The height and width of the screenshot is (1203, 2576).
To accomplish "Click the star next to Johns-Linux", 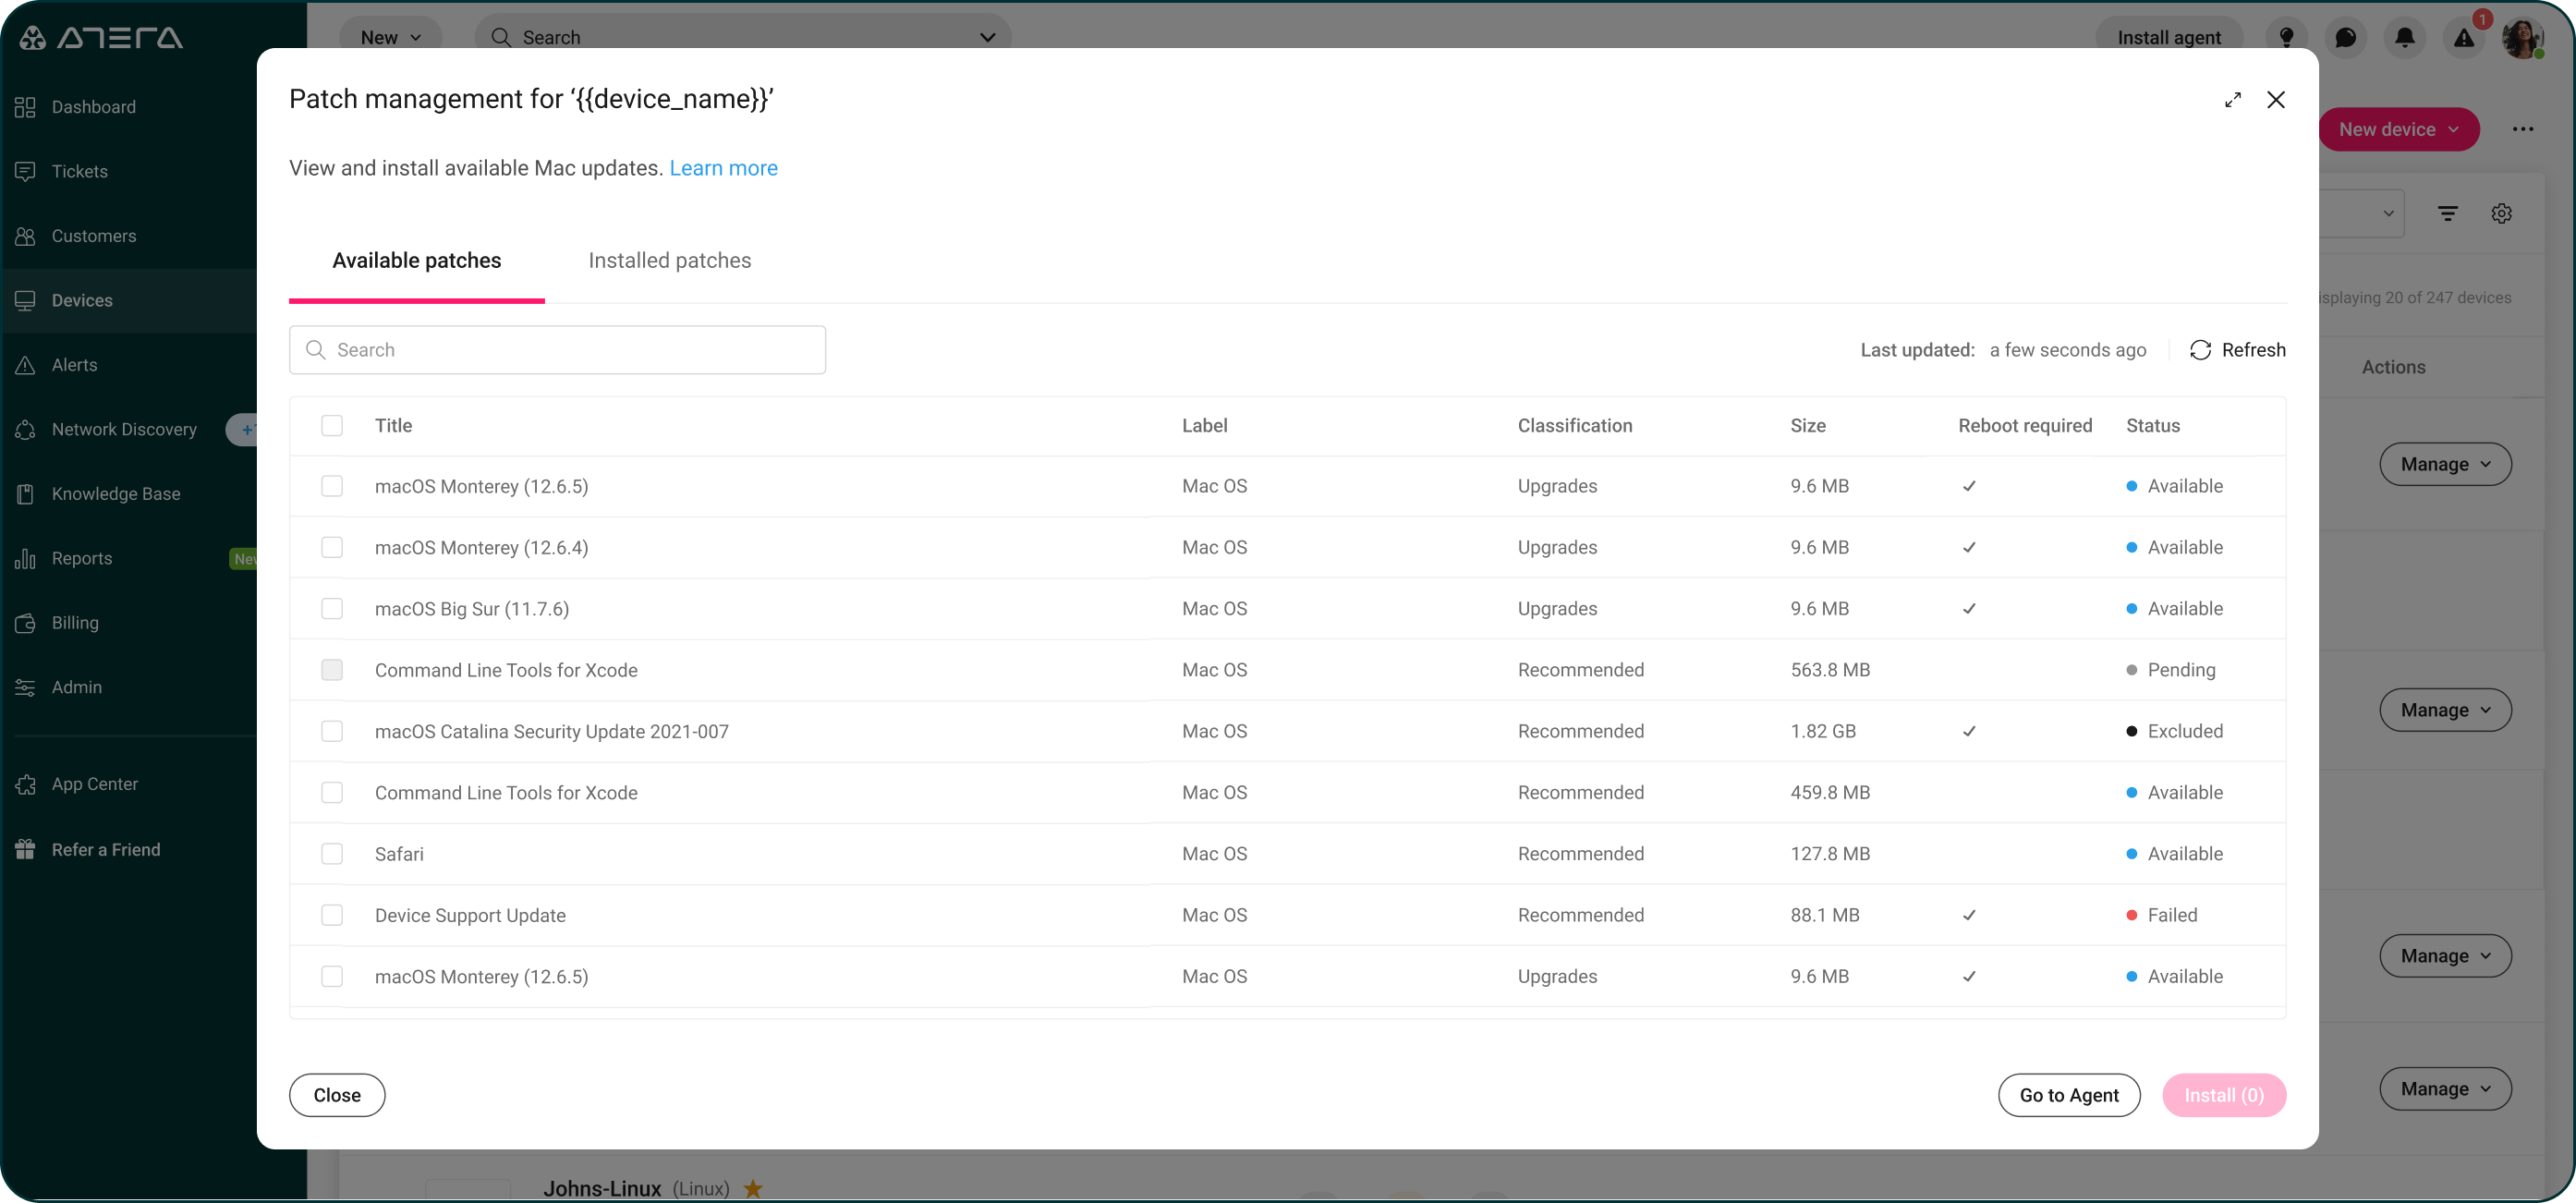I will point(753,1188).
